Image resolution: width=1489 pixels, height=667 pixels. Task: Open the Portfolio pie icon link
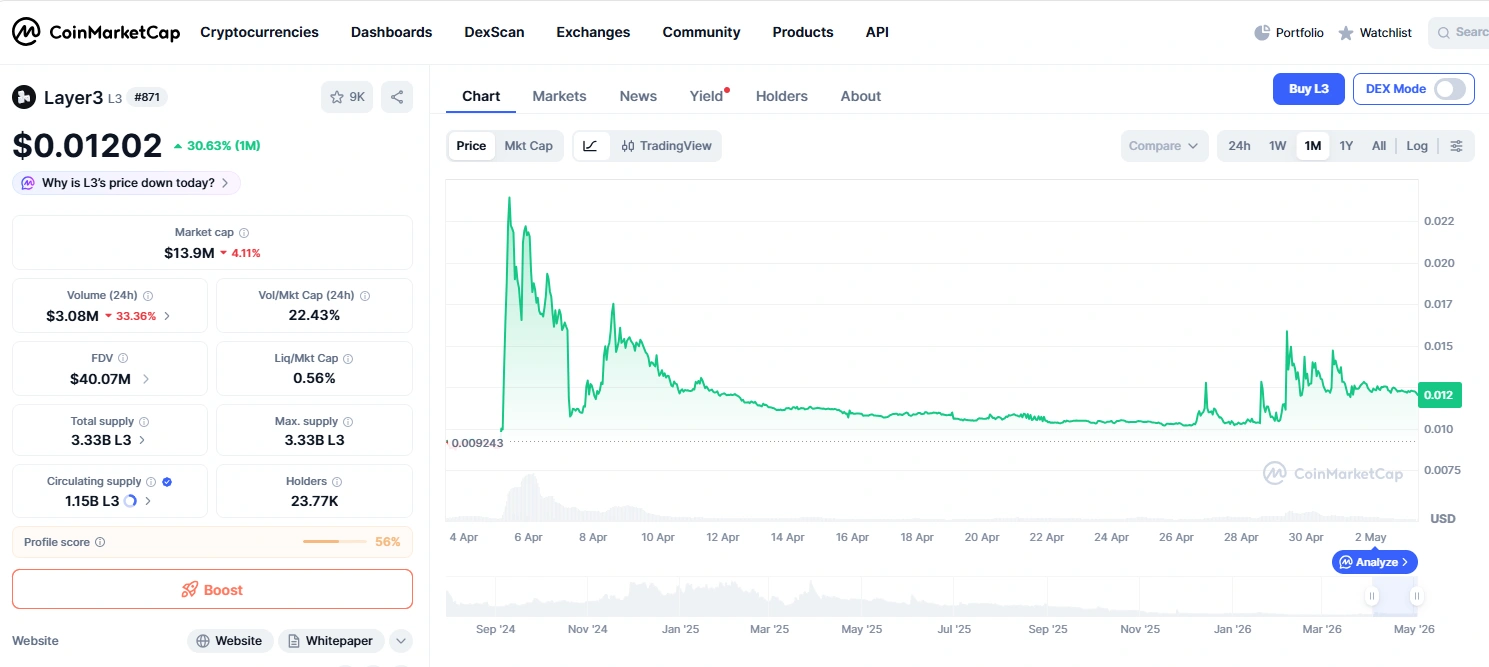(1289, 33)
